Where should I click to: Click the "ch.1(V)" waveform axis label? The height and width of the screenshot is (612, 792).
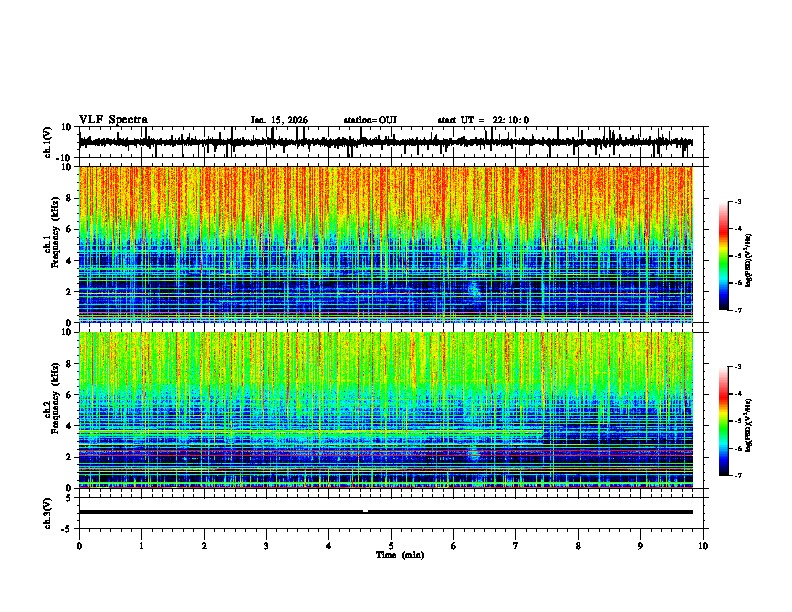[48, 142]
